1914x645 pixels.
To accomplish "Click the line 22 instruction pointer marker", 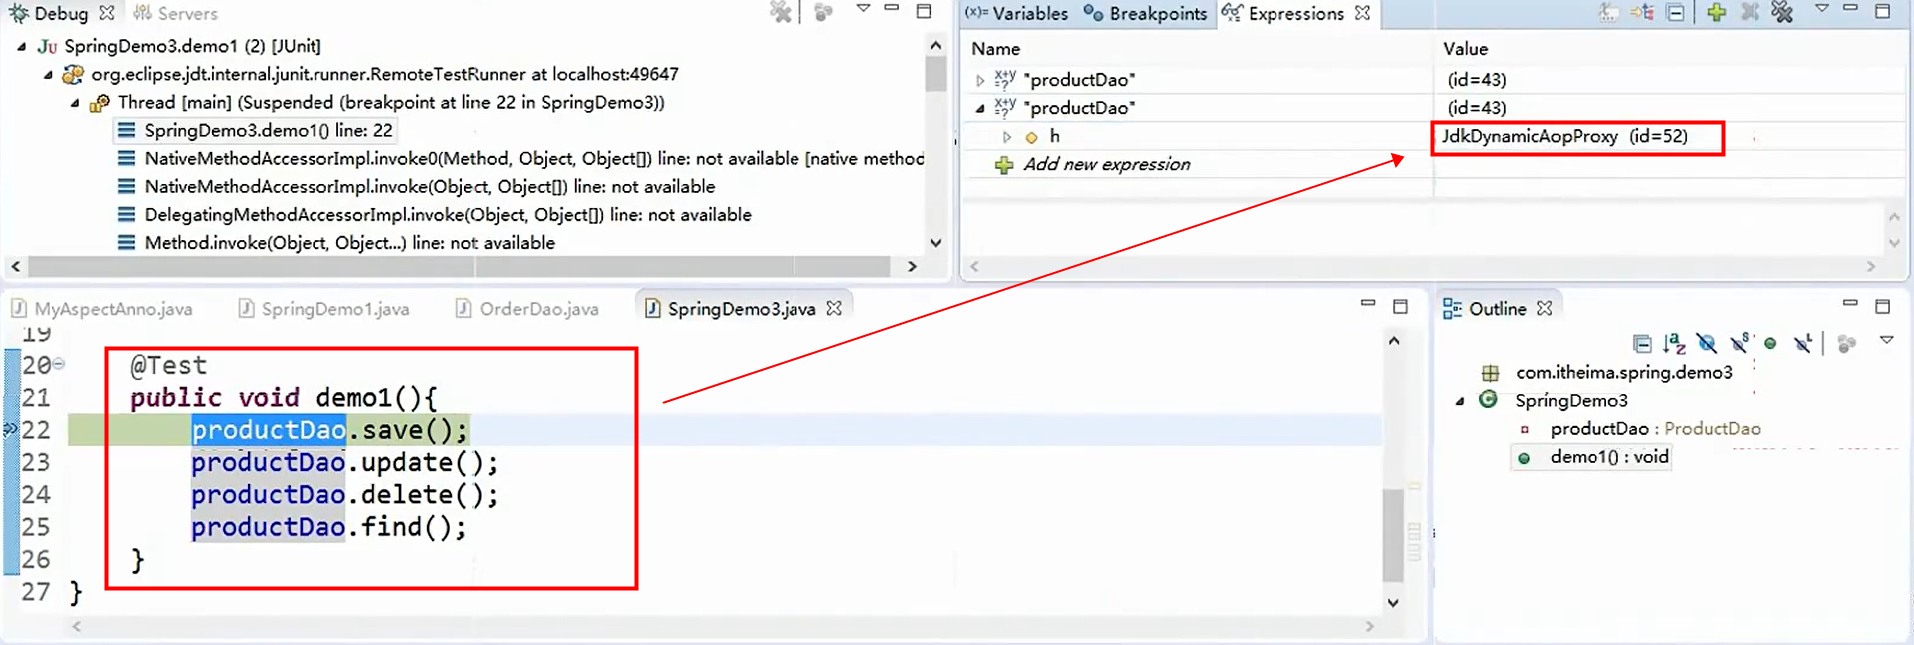I will (11, 429).
